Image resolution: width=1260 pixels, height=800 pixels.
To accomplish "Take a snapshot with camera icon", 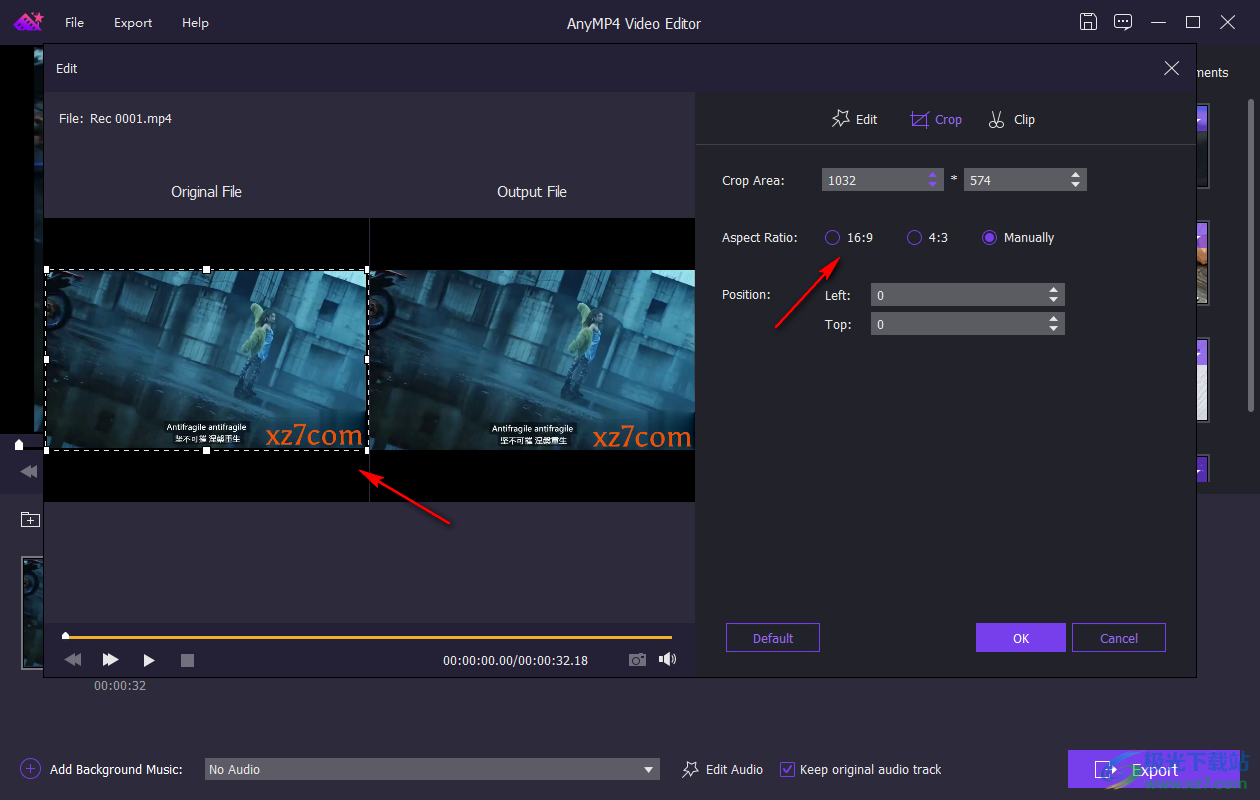I will pyautogui.click(x=637, y=660).
